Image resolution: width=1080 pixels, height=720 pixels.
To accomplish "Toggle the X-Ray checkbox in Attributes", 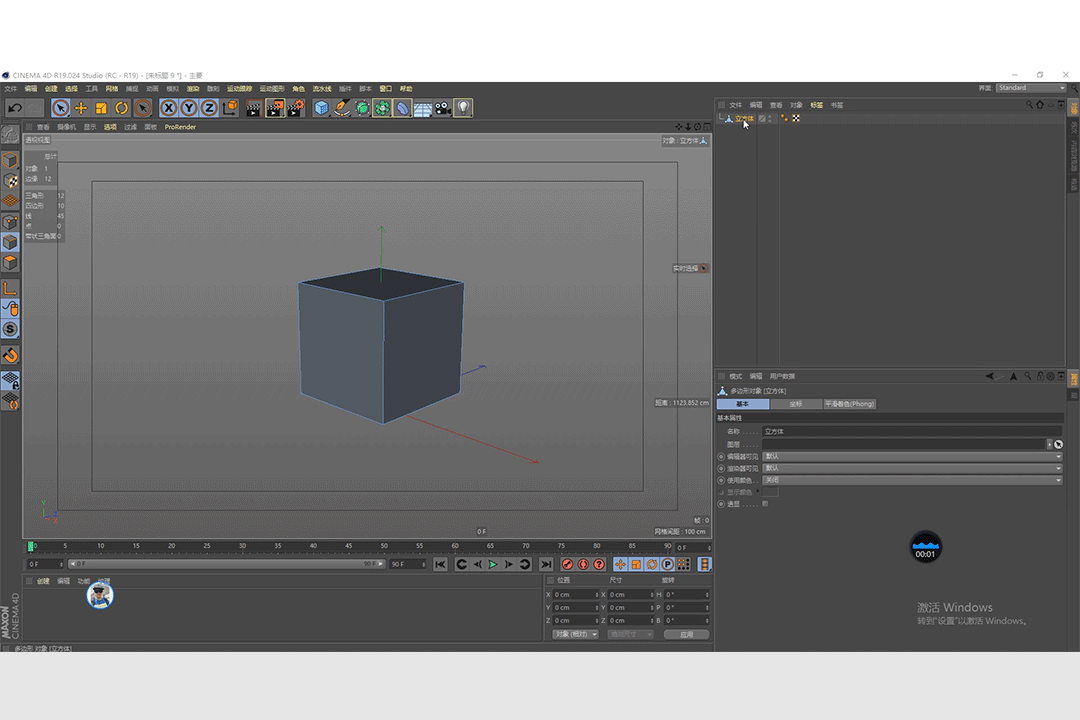I will click(765, 504).
